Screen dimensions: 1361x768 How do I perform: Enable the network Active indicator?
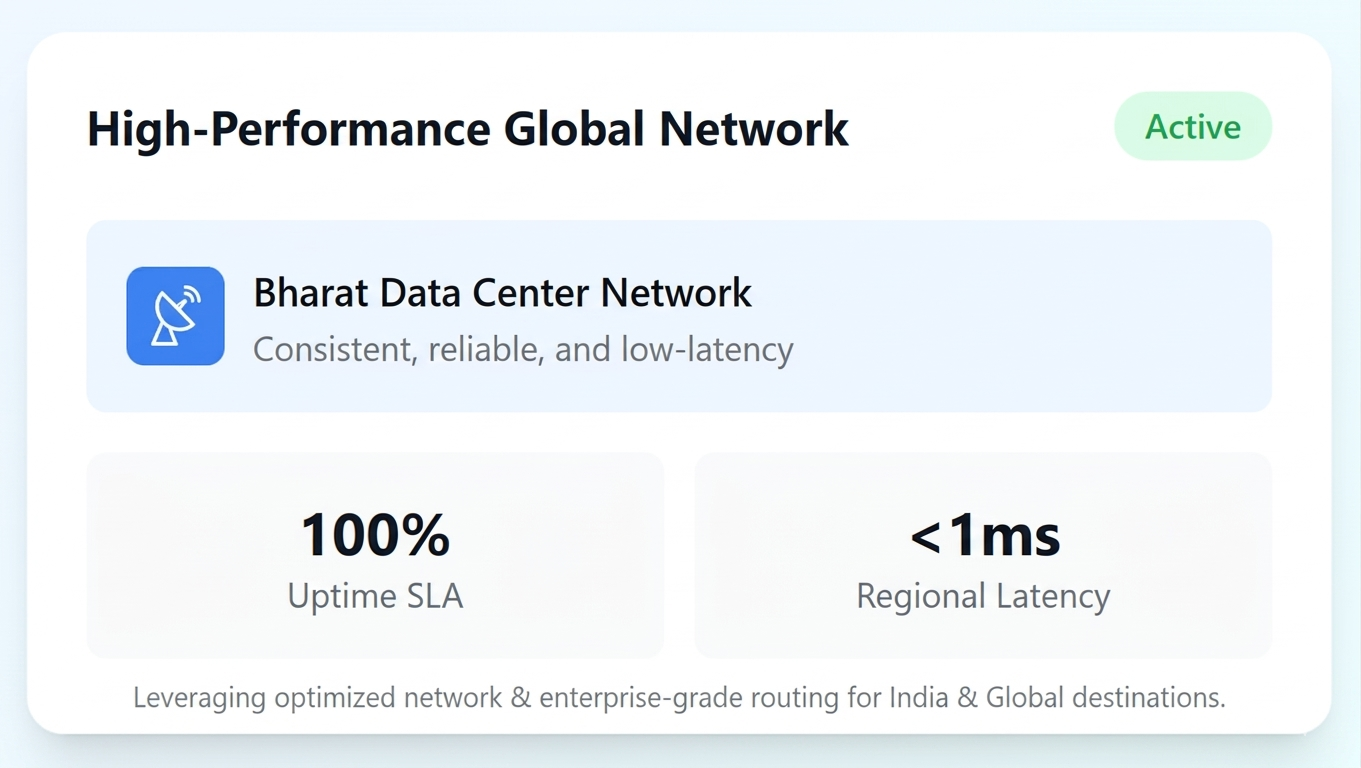[x=1192, y=126]
